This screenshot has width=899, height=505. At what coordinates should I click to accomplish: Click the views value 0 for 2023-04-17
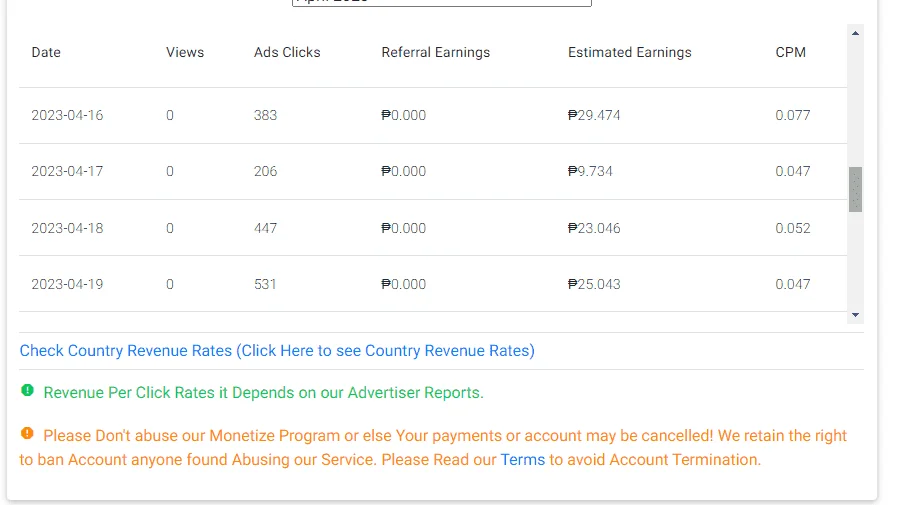tap(170, 171)
